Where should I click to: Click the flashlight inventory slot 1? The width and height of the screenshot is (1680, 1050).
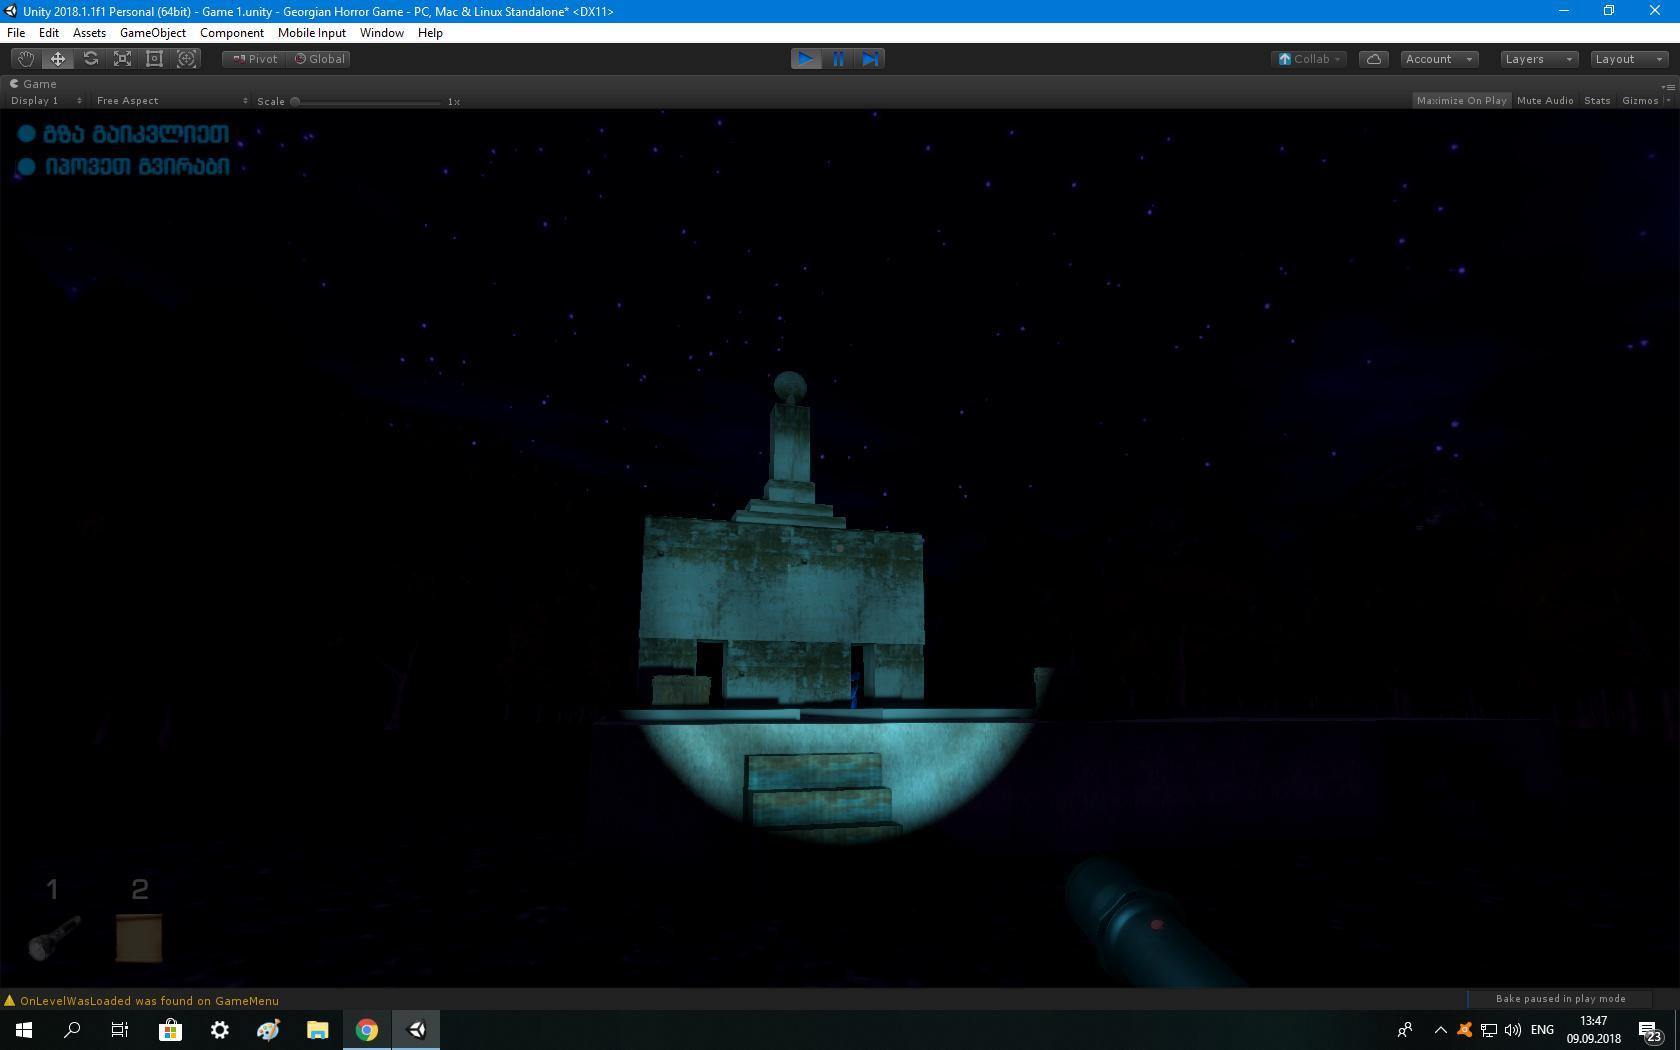pos(52,938)
